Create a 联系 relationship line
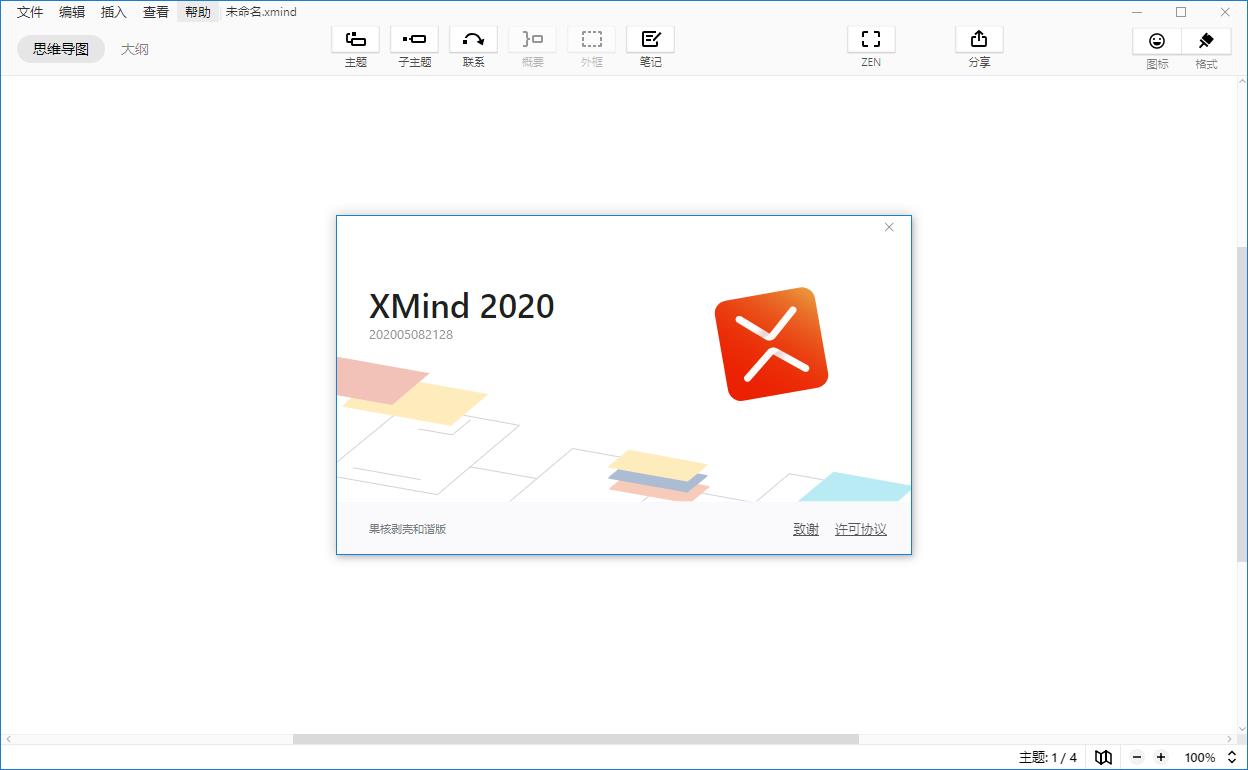The image size is (1248, 770). (x=473, y=45)
